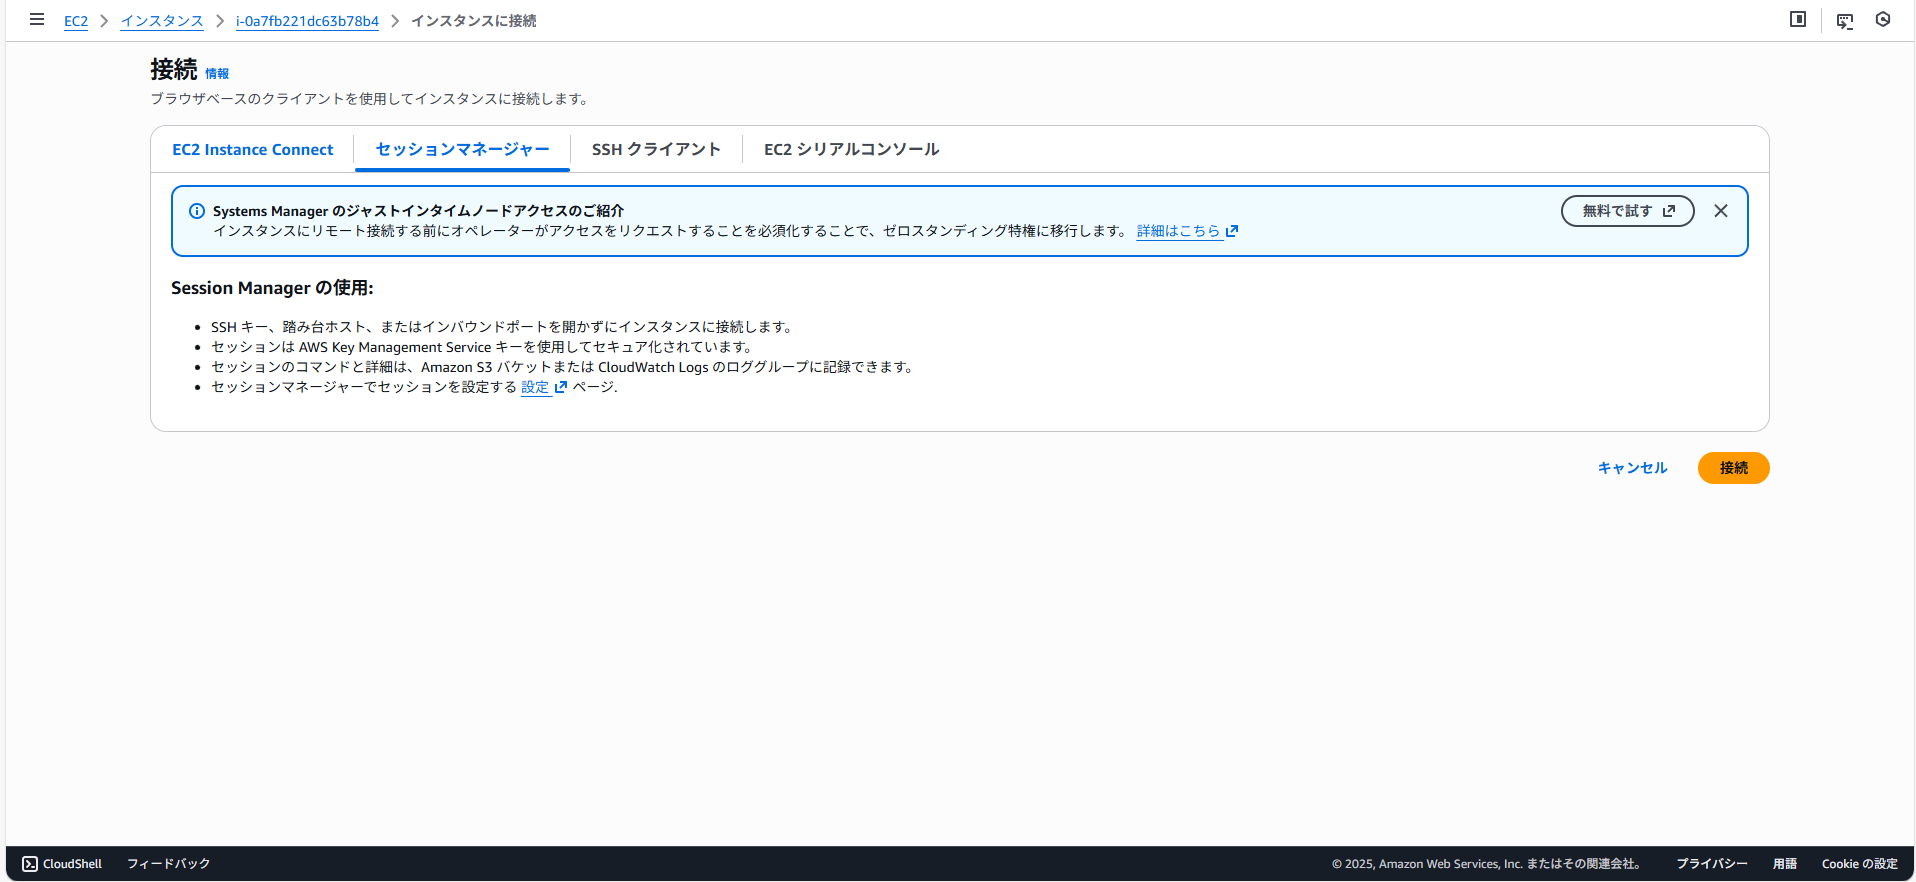1916x882 pixels.
Task: Switch to SSH クライアント tab
Action: [656, 149]
